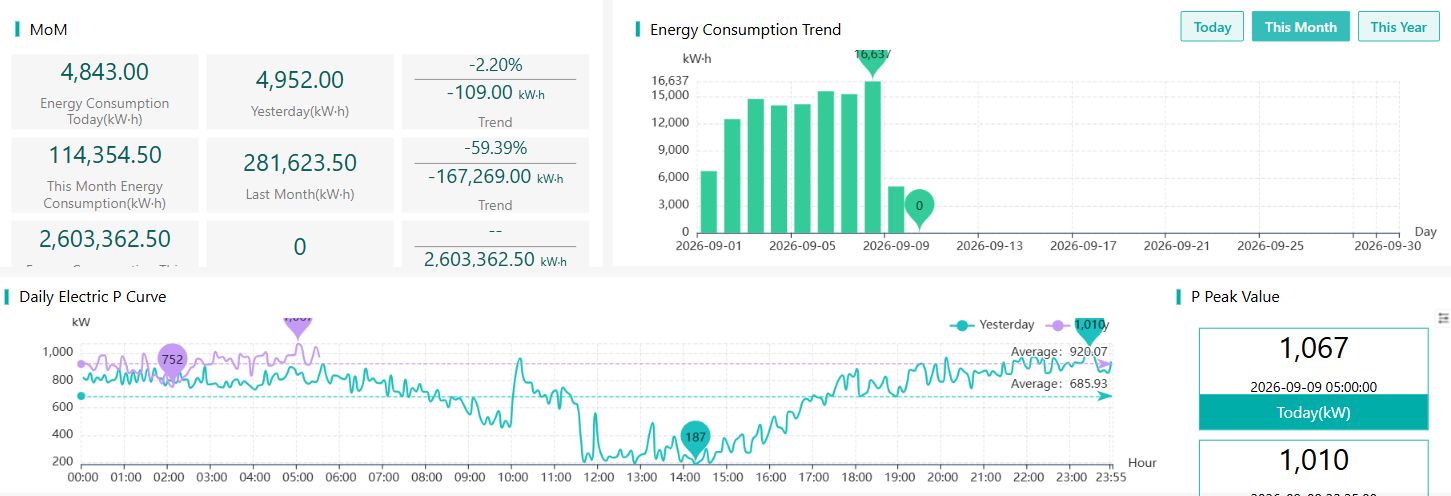
Task: Click the 281,623.50 last month value
Action: pos(300,163)
